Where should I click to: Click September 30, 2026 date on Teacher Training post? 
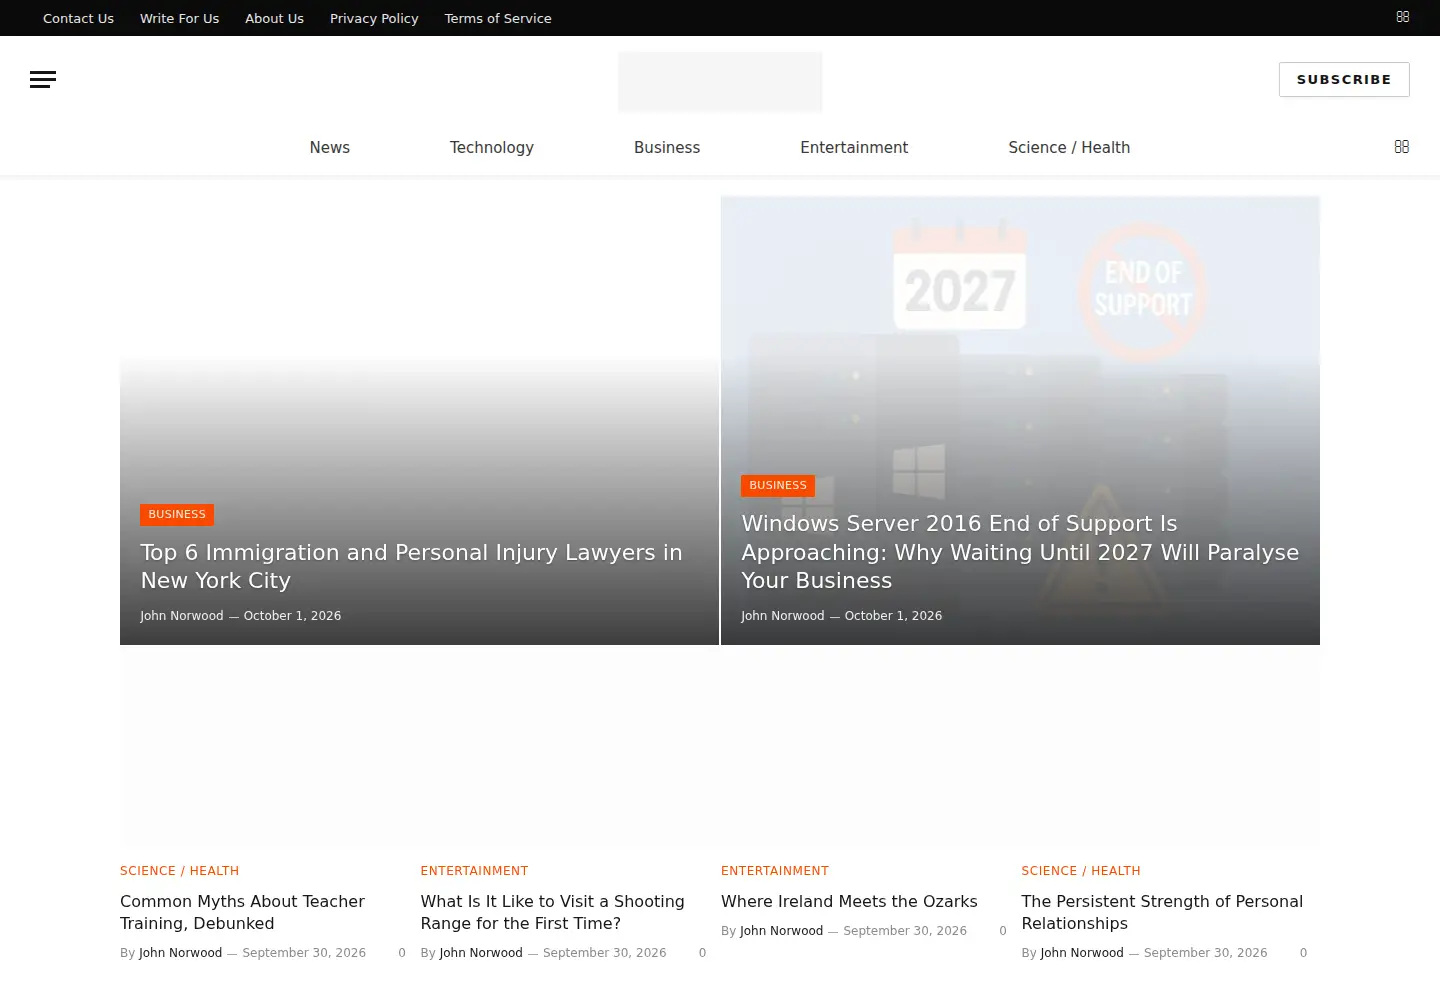(x=304, y=953)
